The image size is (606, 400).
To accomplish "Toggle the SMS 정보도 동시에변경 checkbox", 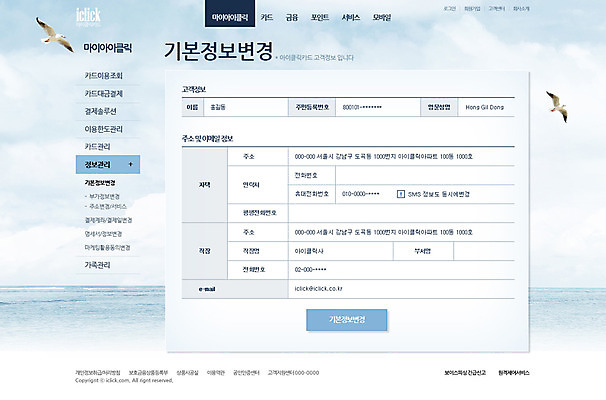I will tap(401, 194).
